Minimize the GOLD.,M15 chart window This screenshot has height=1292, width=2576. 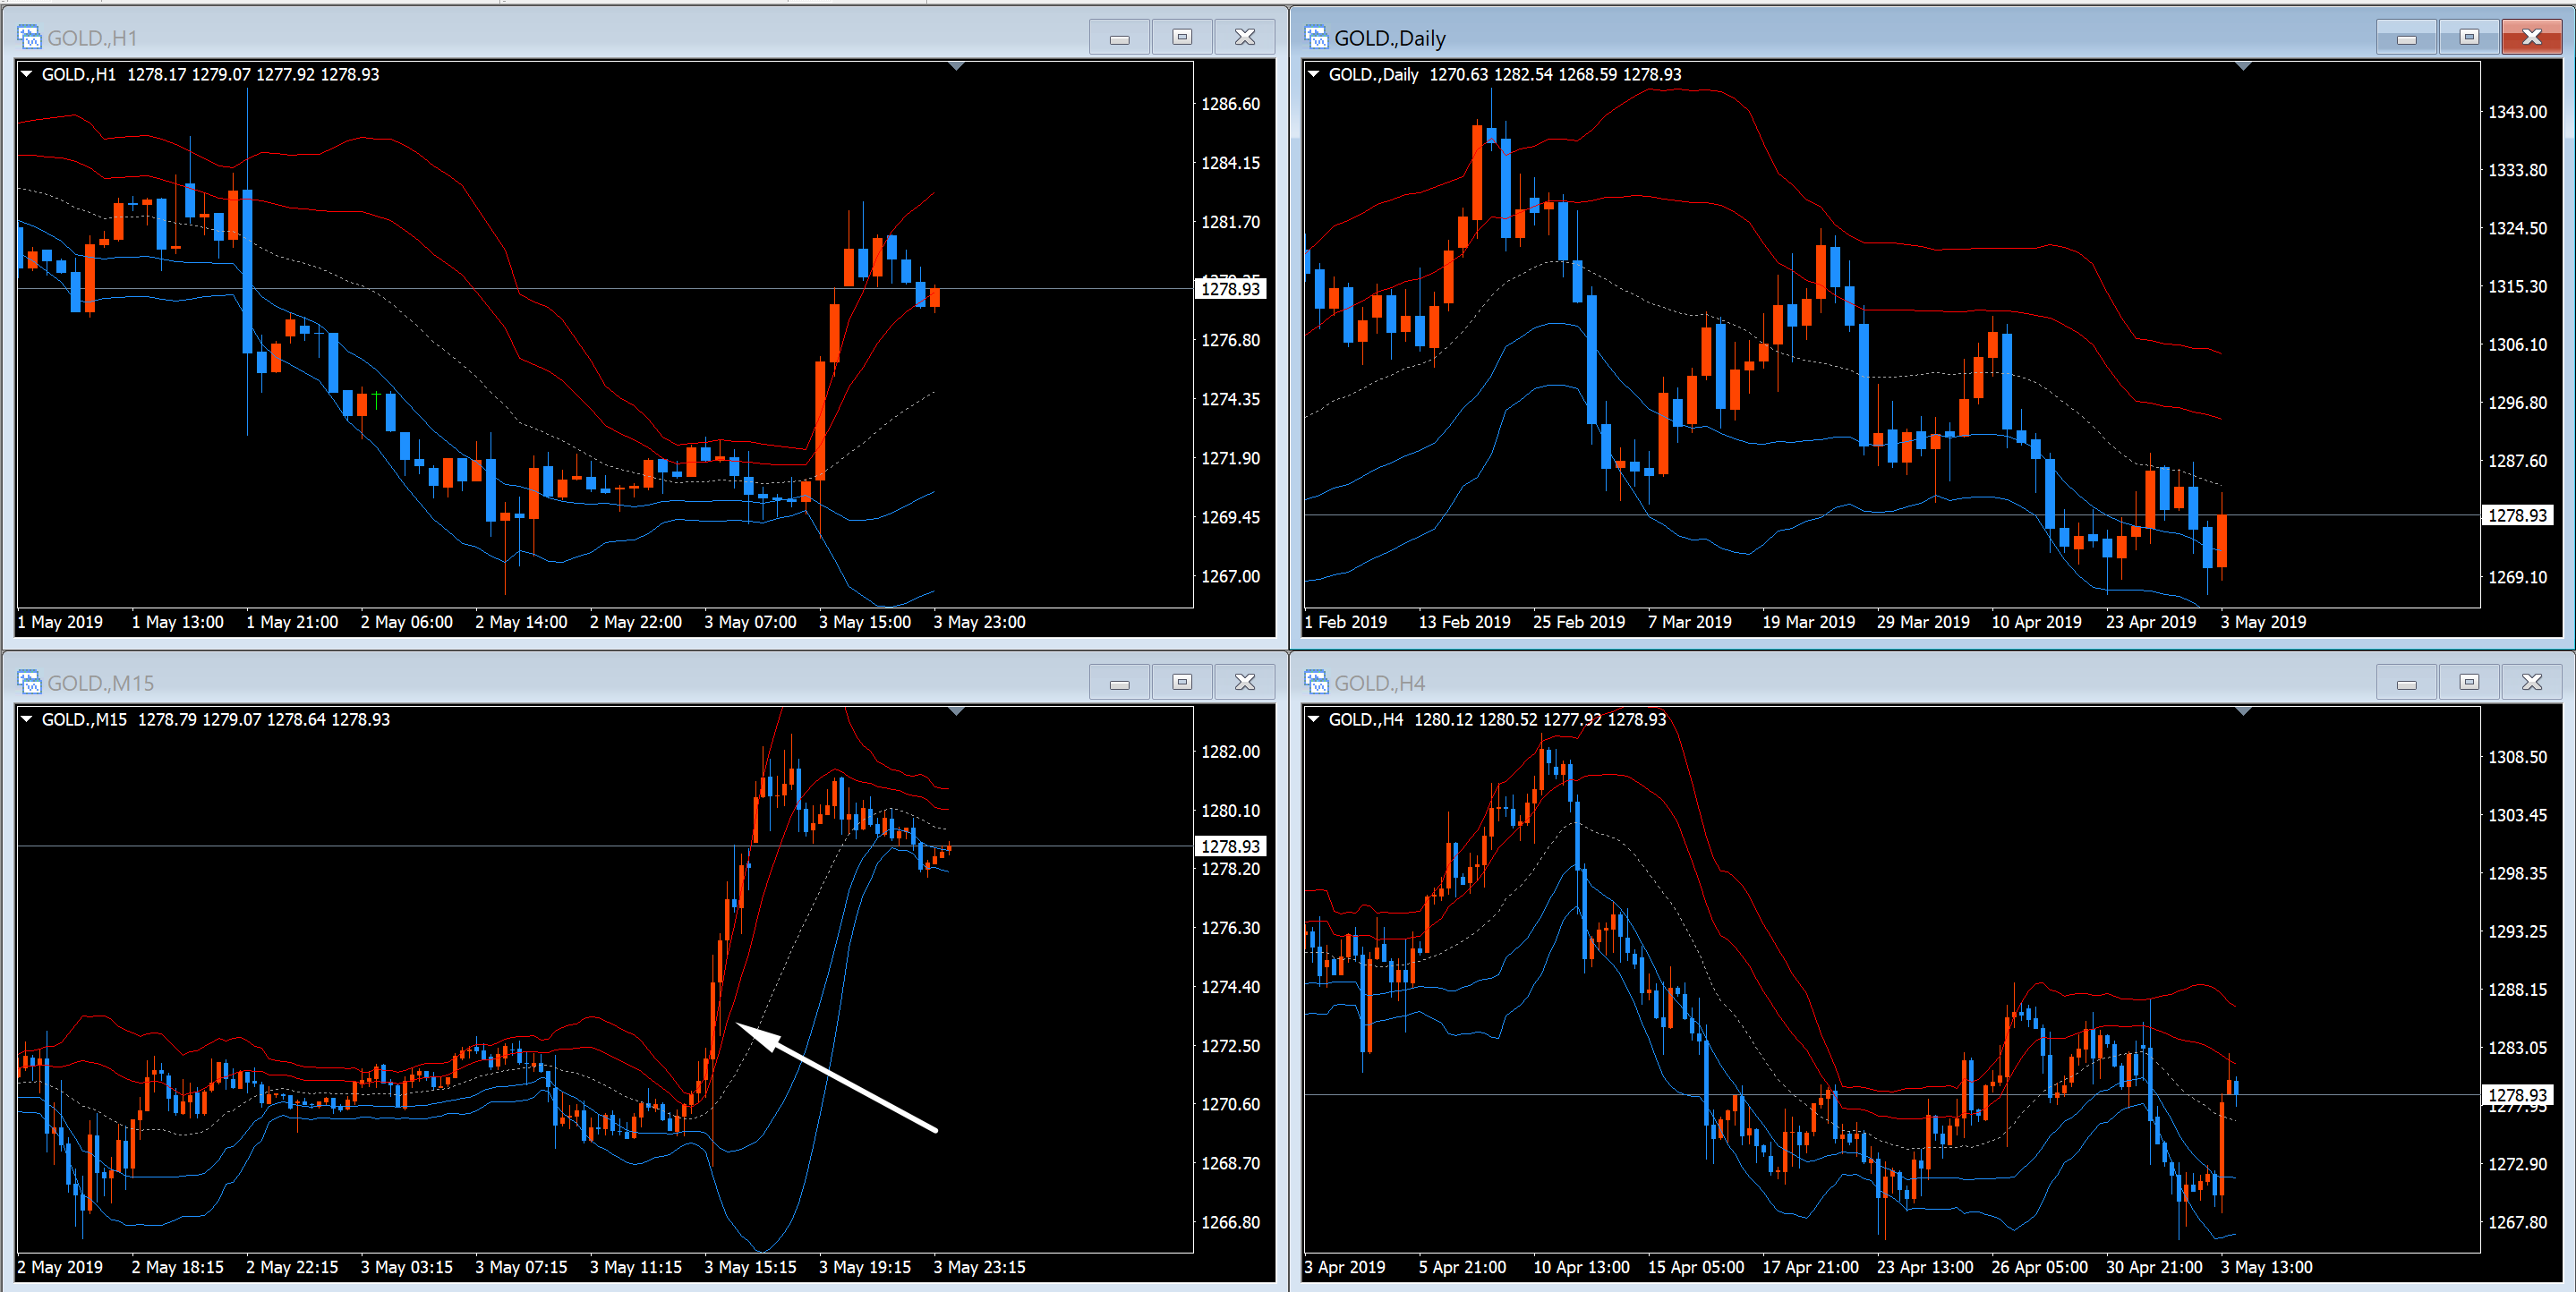pyautogui.click(x=1119, y=683)
